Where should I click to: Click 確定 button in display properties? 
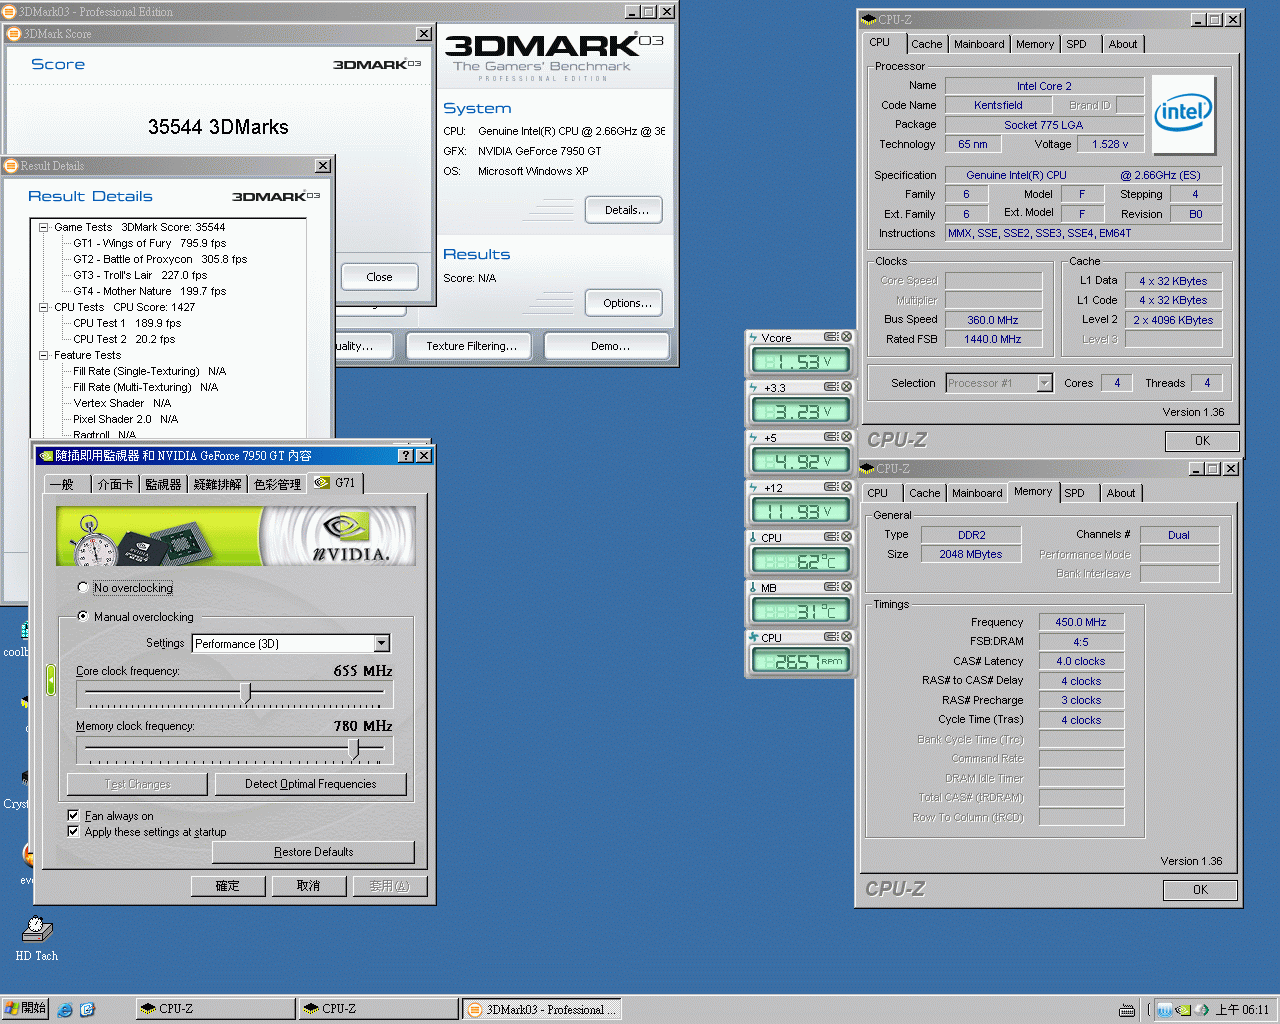[x=228, y=886]
